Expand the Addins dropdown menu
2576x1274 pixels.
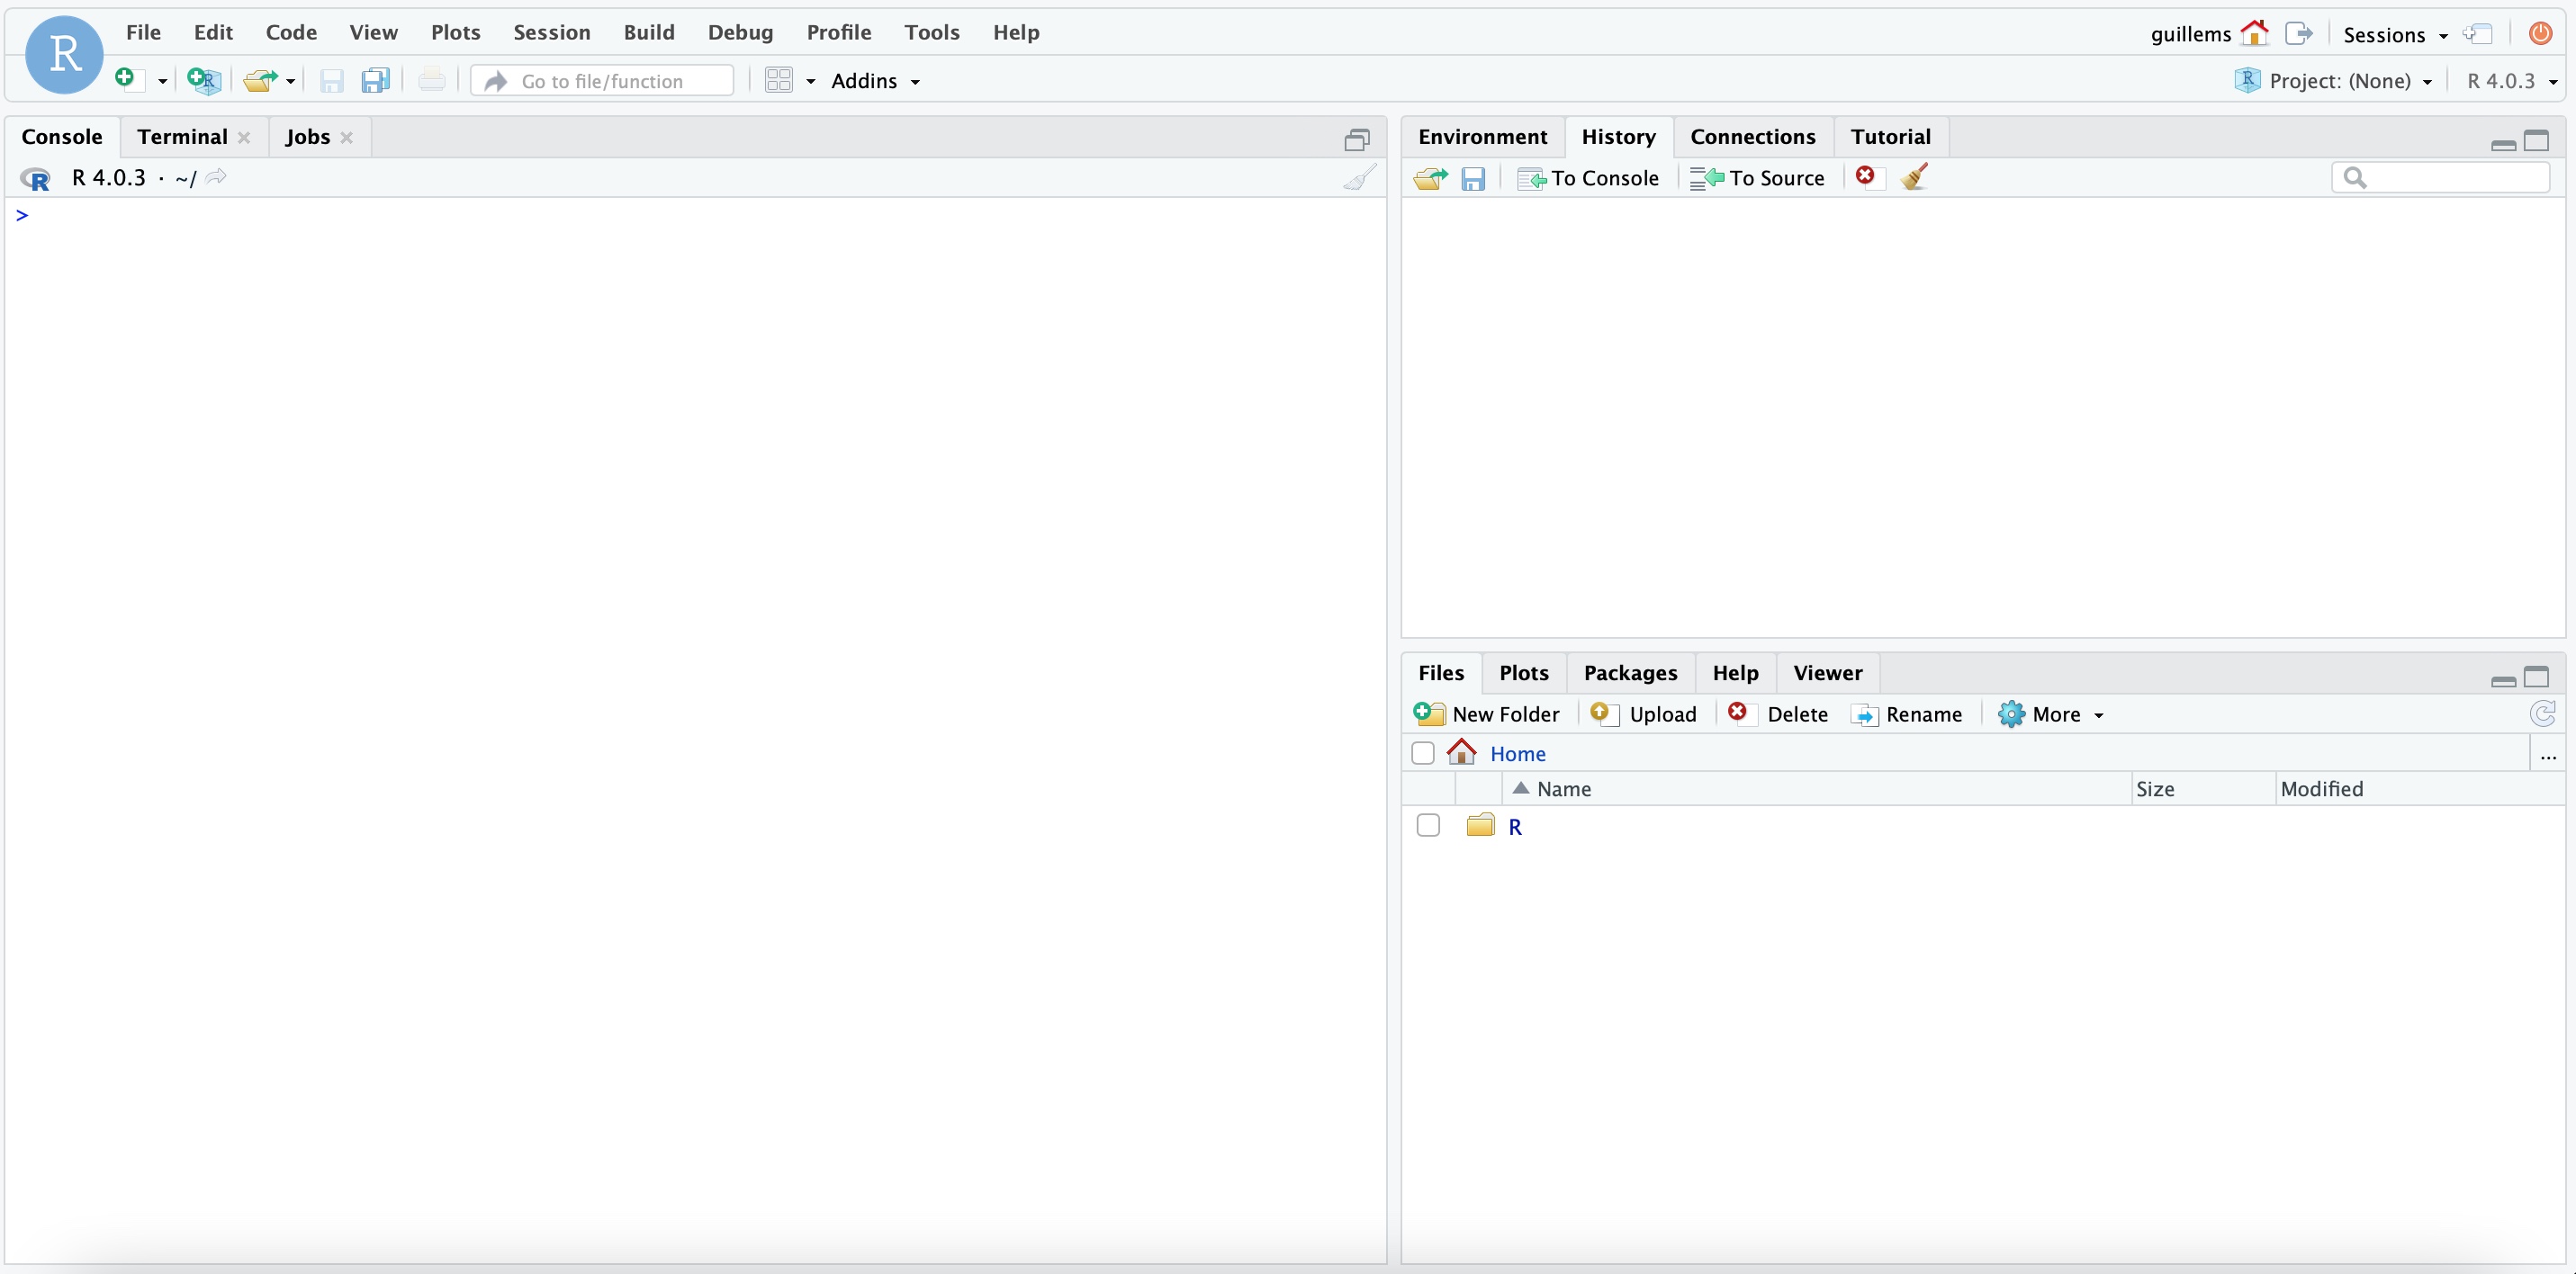click(876, 79)
